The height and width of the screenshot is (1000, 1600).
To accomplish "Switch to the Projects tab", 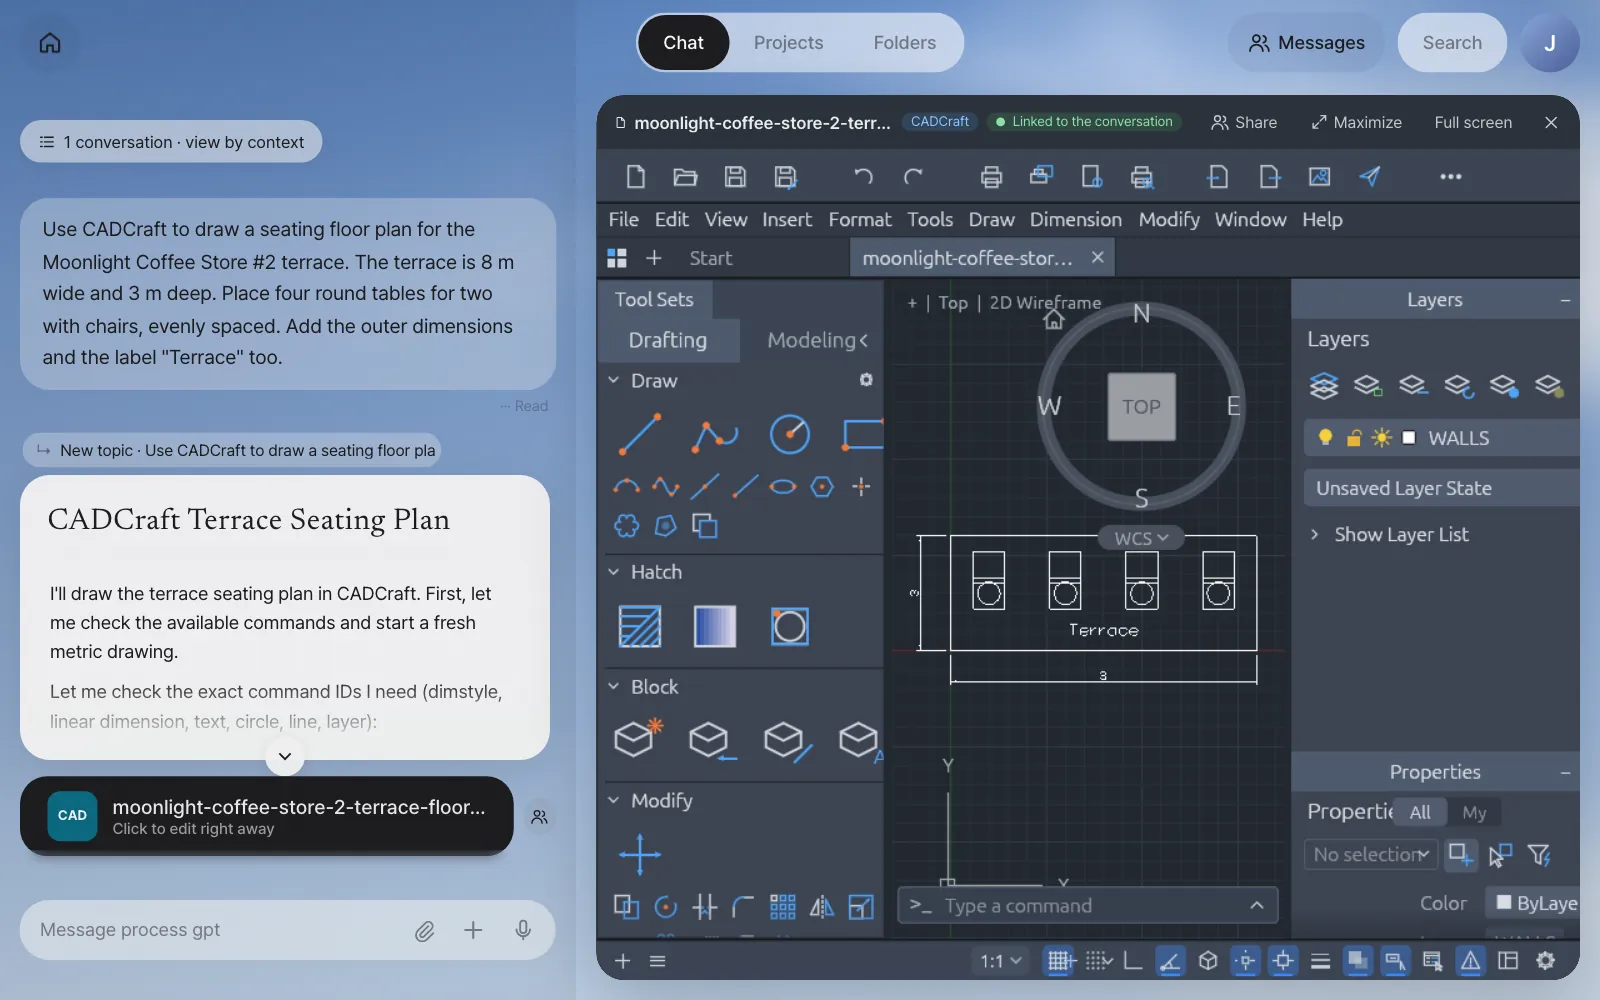I will [788, 43].
